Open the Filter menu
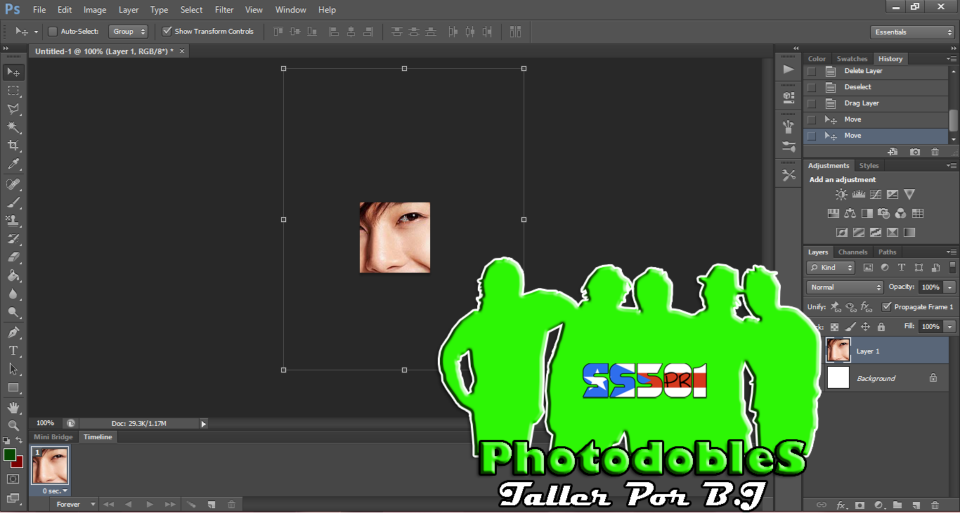The image size is (960, 513). click(x=224, y=10)
